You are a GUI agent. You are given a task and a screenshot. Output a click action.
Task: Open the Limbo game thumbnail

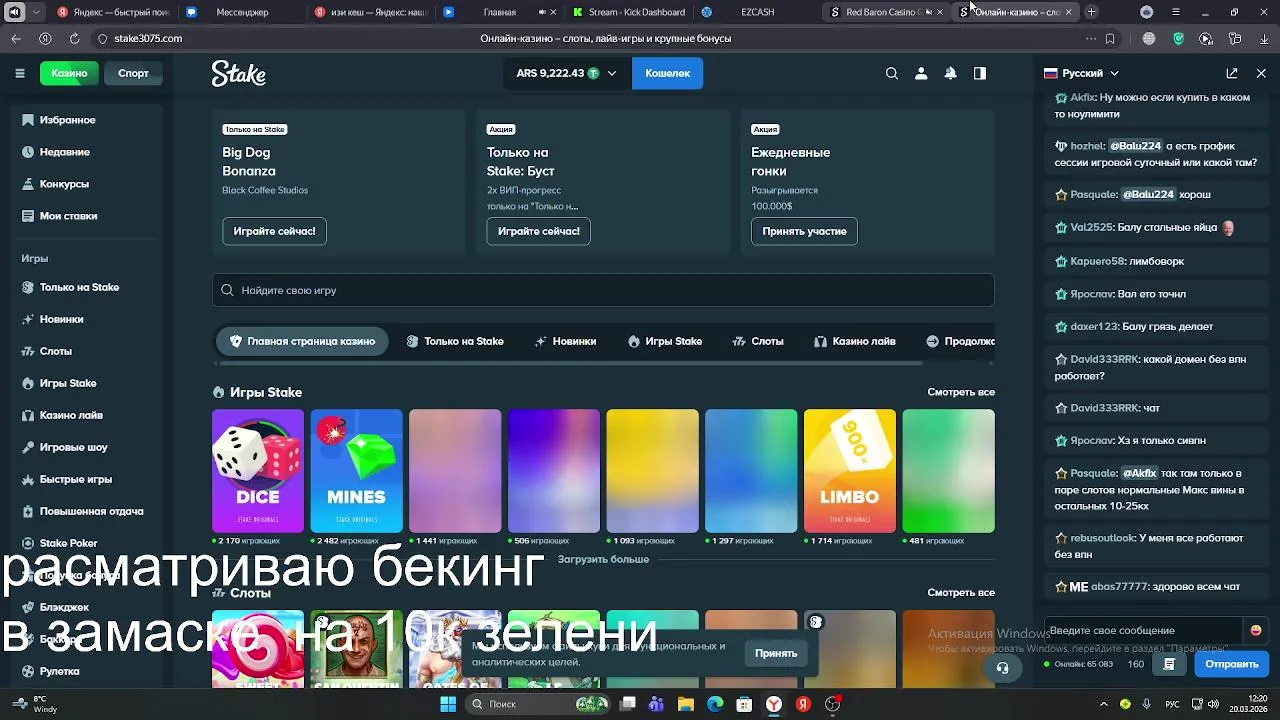849,471
